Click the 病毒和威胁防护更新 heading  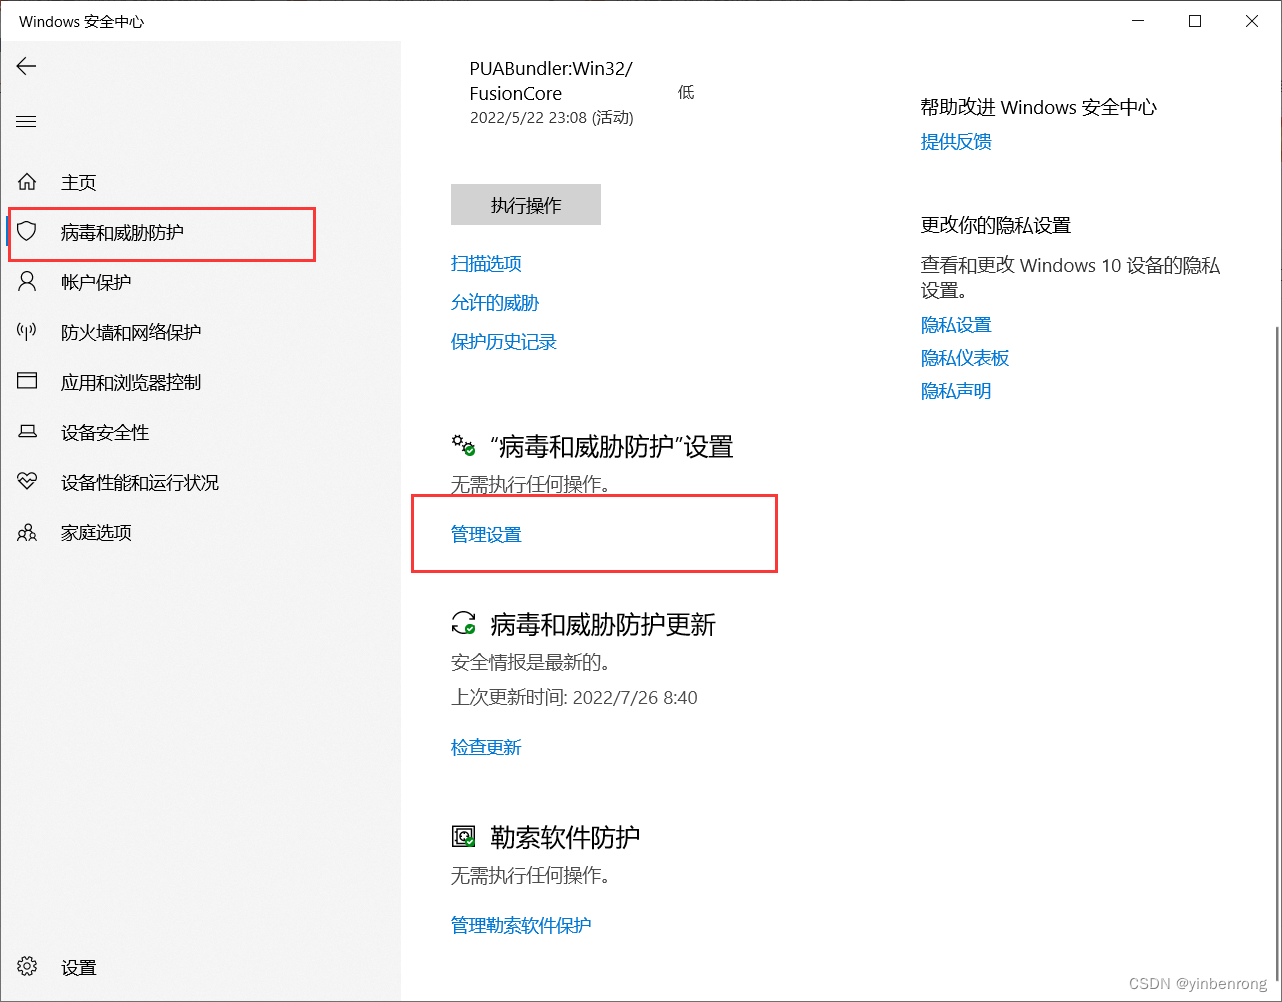coord(603,625)
